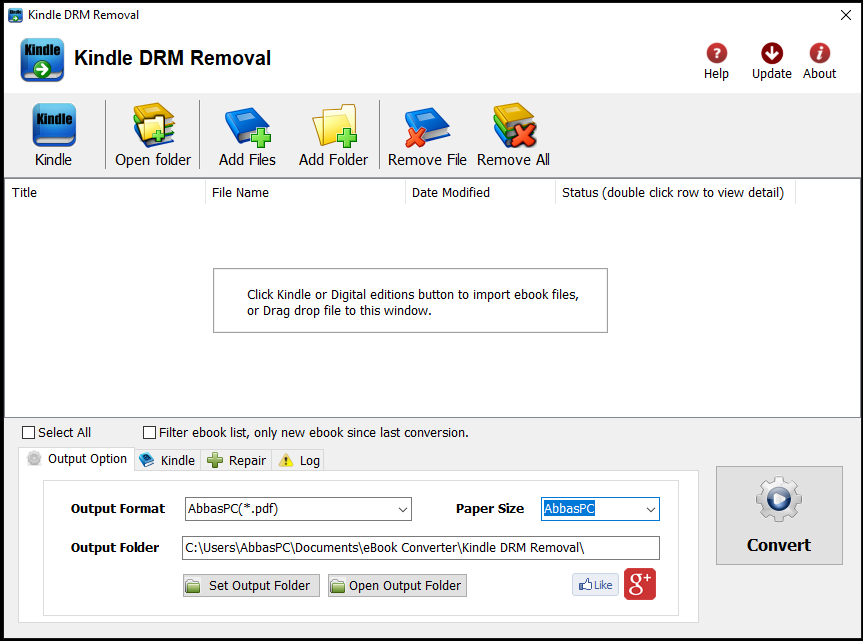Image resolution: width=863 pixels, height=641 pixels.
Task: Check for Update via the download arrow icon
Action: click(772, 61)
